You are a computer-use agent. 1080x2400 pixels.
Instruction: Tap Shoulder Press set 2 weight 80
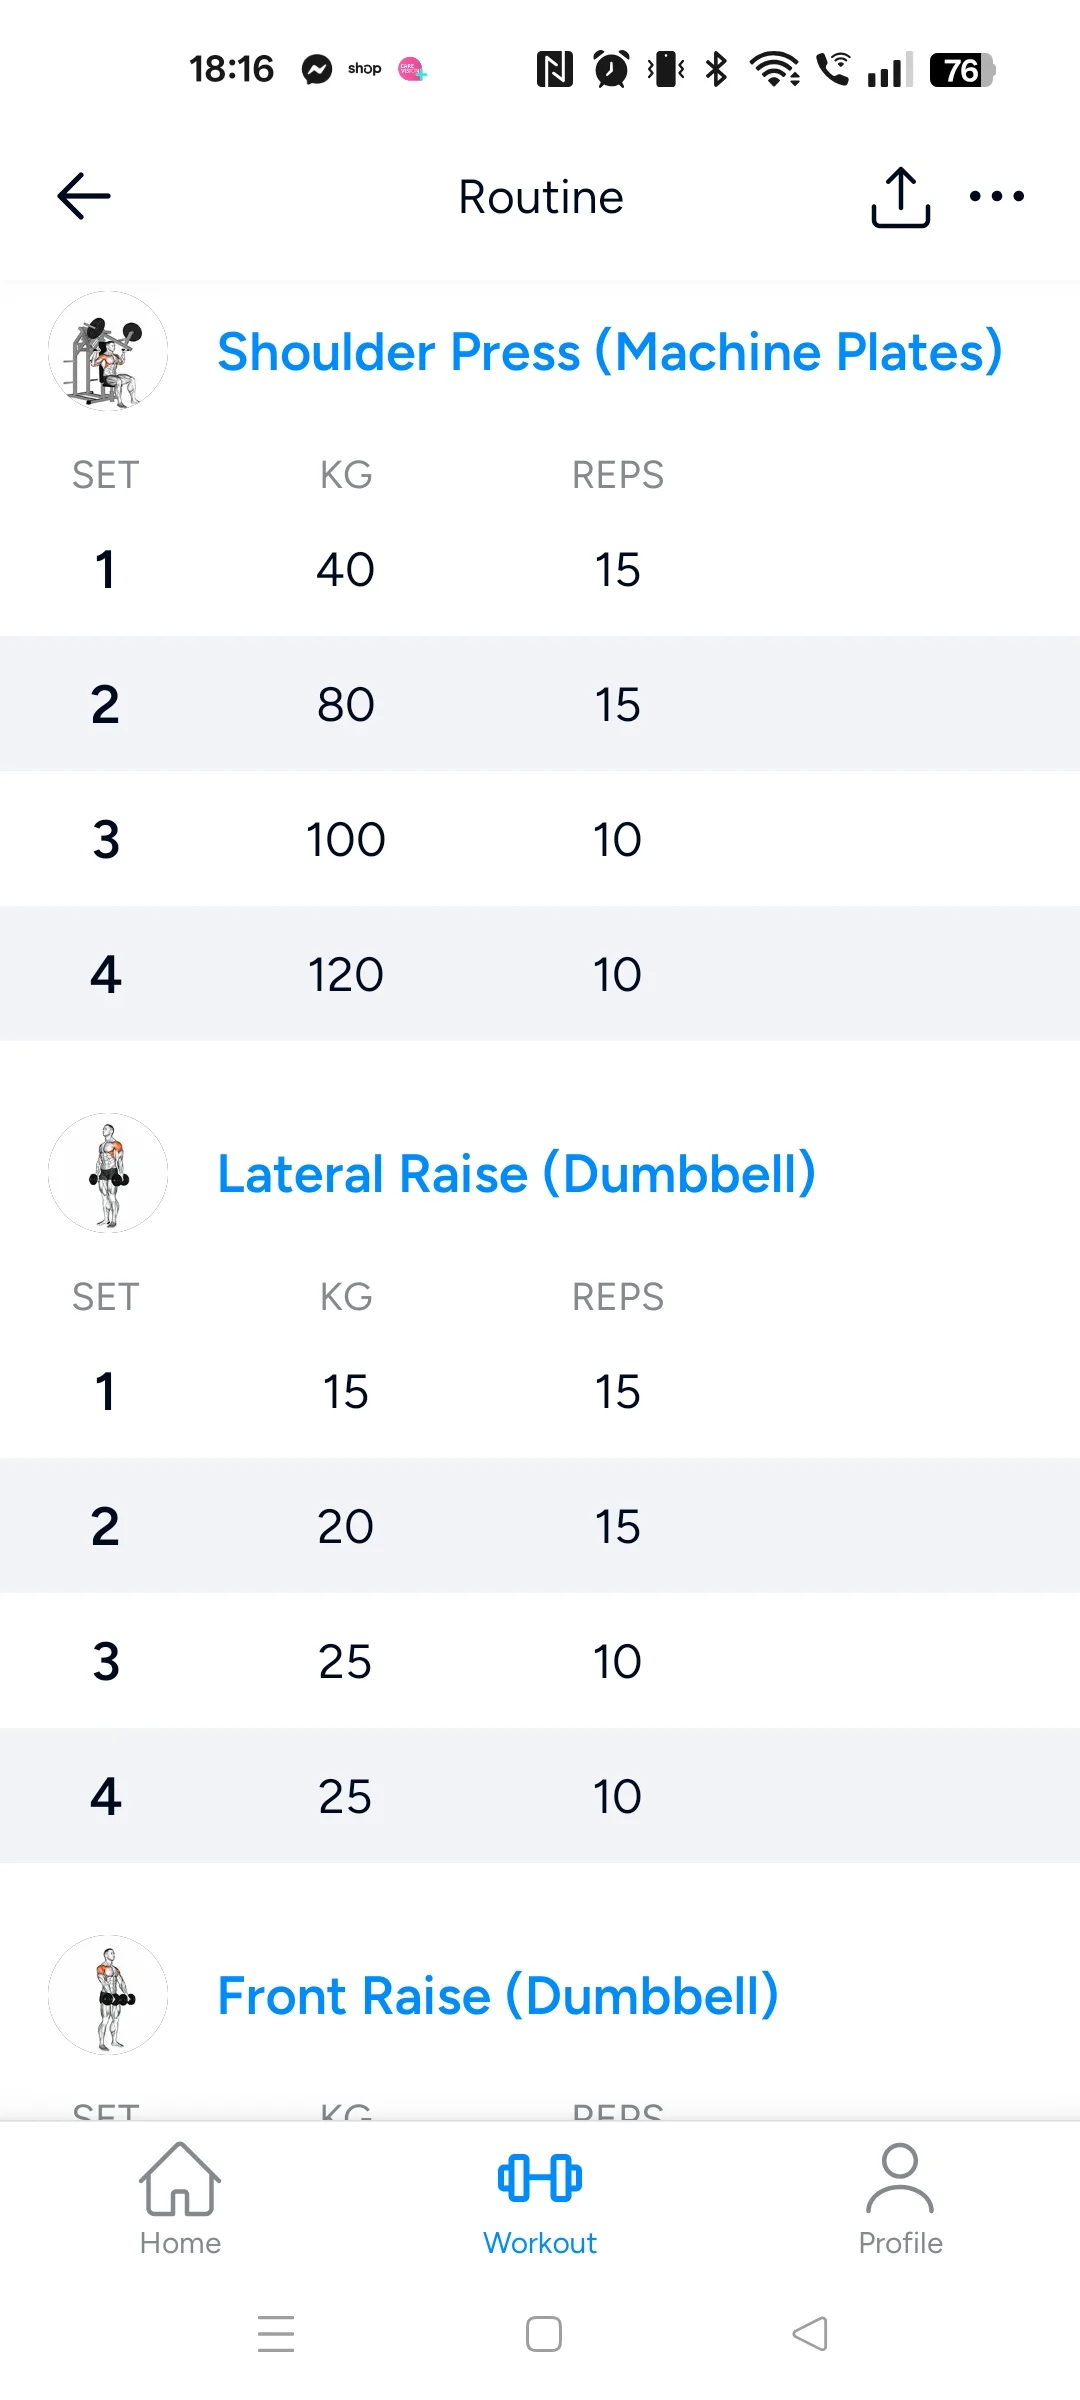(345, 705)
